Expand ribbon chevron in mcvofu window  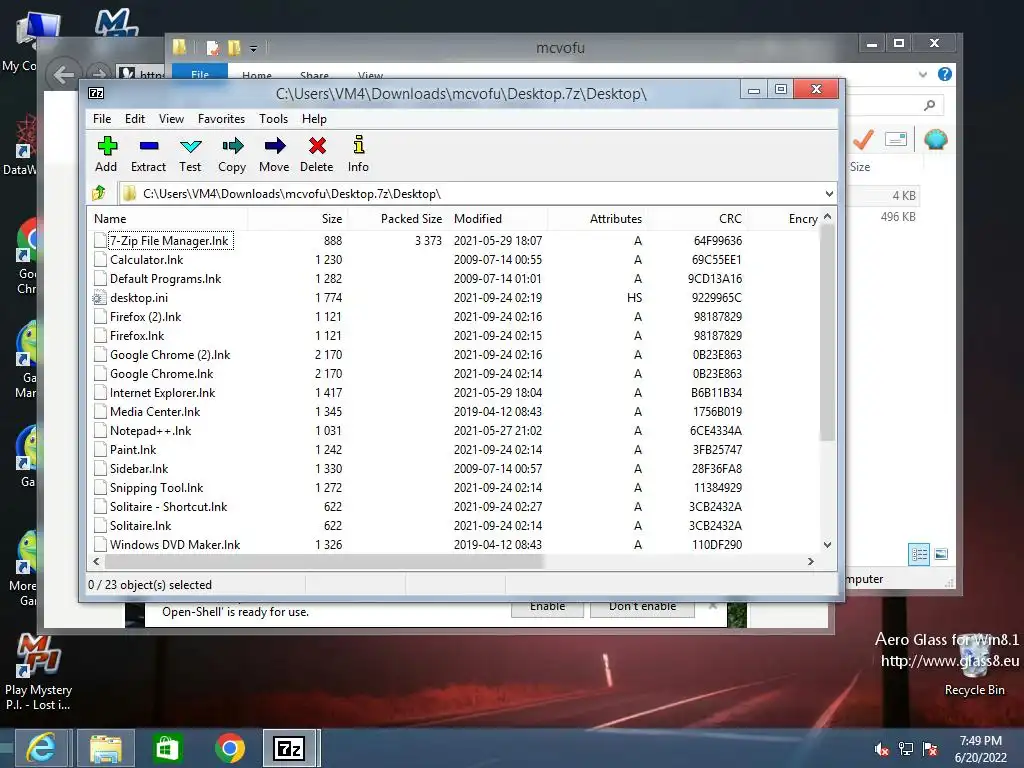[922, 74]
